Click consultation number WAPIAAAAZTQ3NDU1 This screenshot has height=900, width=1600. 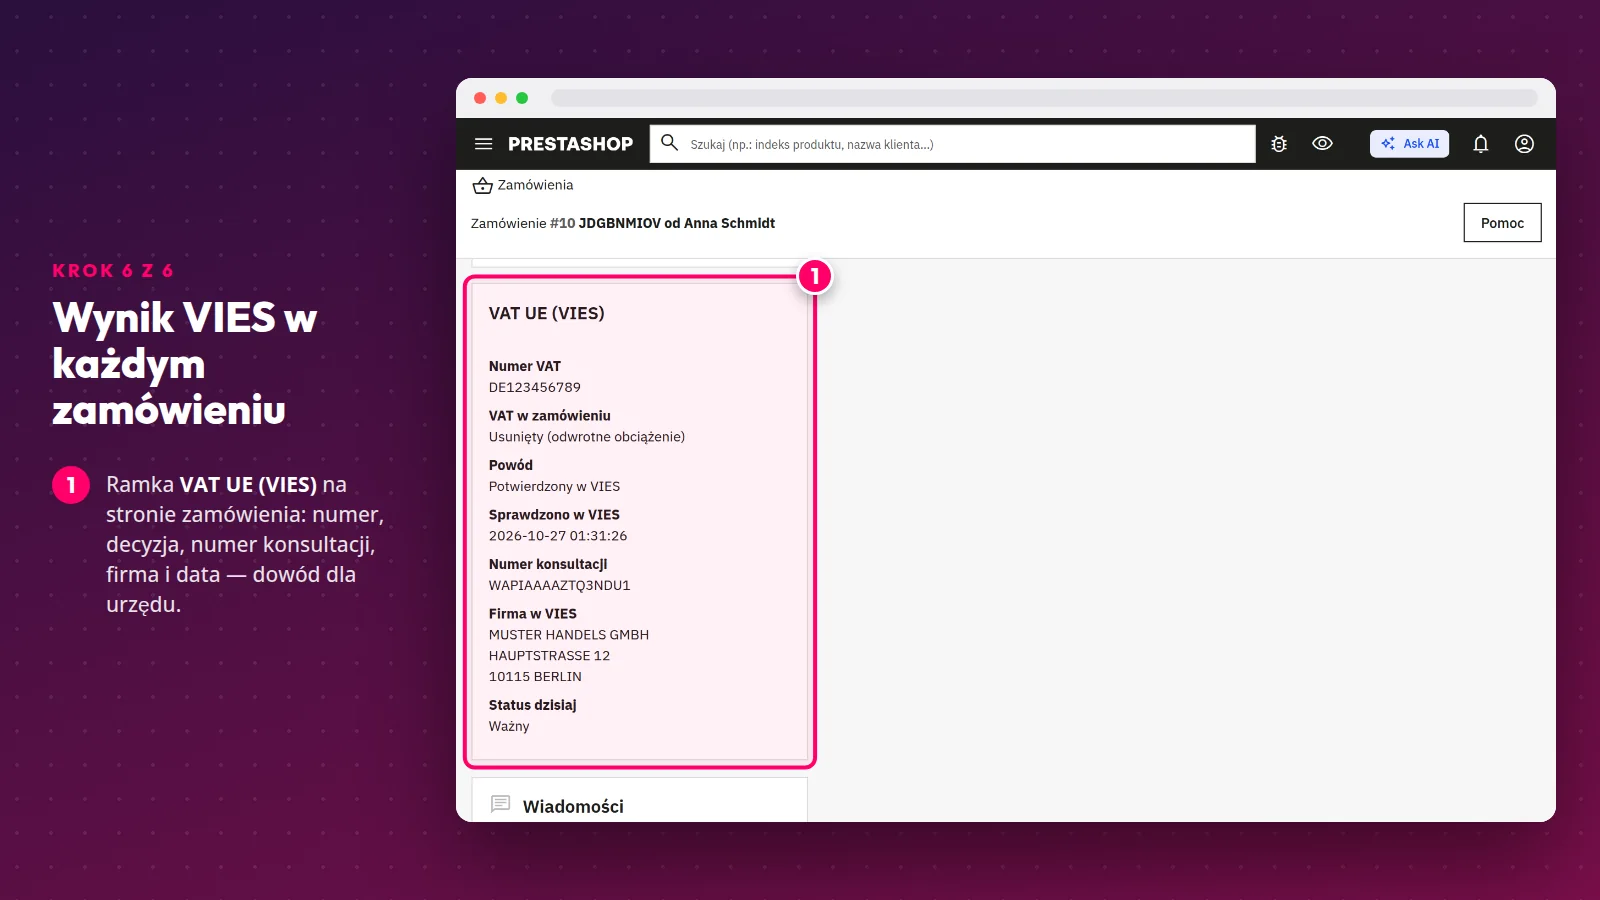560,585
